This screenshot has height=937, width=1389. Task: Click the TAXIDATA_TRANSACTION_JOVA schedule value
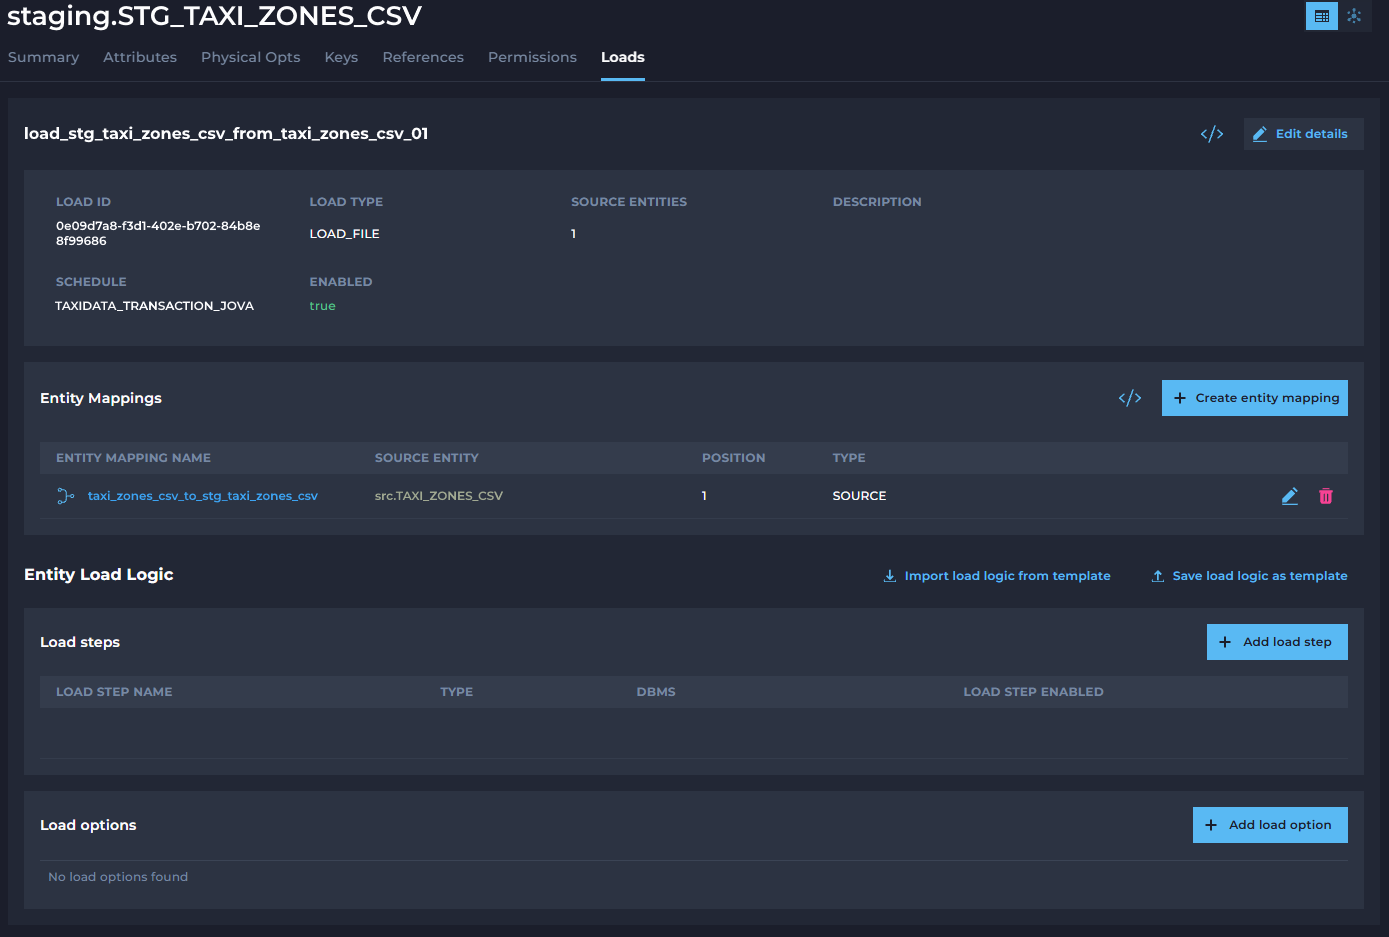tap(155, 306)
